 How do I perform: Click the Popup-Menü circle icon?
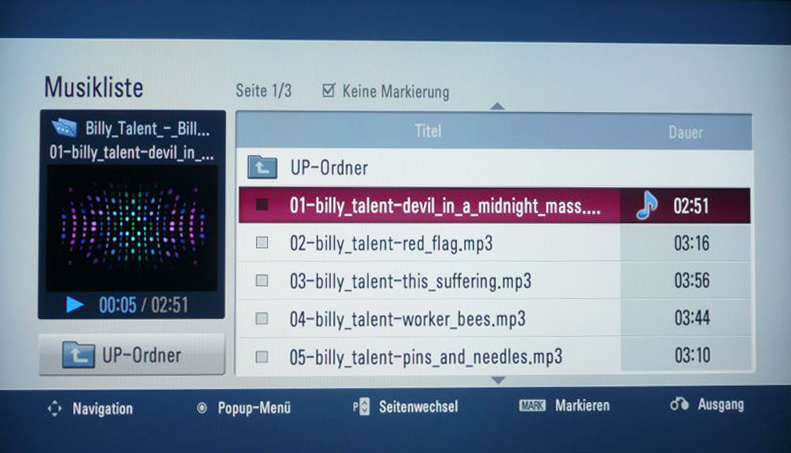(202, 408)
